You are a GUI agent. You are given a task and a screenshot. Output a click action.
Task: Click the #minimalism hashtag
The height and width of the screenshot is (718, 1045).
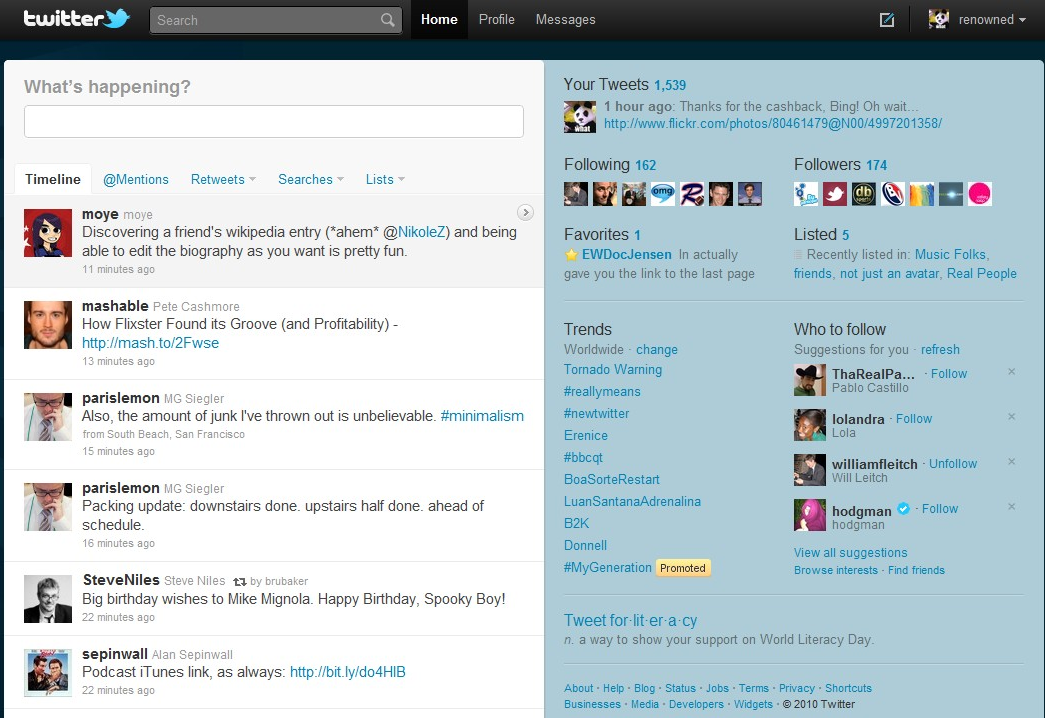tap(482, 416)
